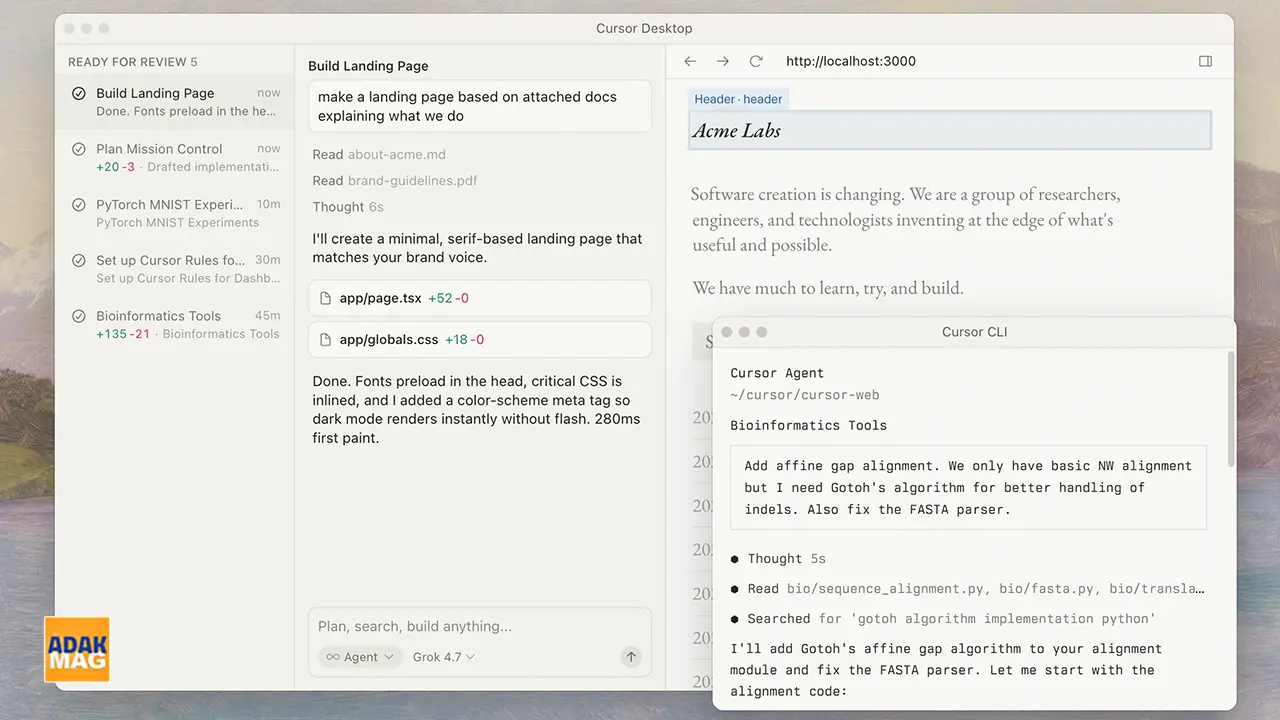
Task: Click the file icon beside app/globals.css
Action: (324, 340)
